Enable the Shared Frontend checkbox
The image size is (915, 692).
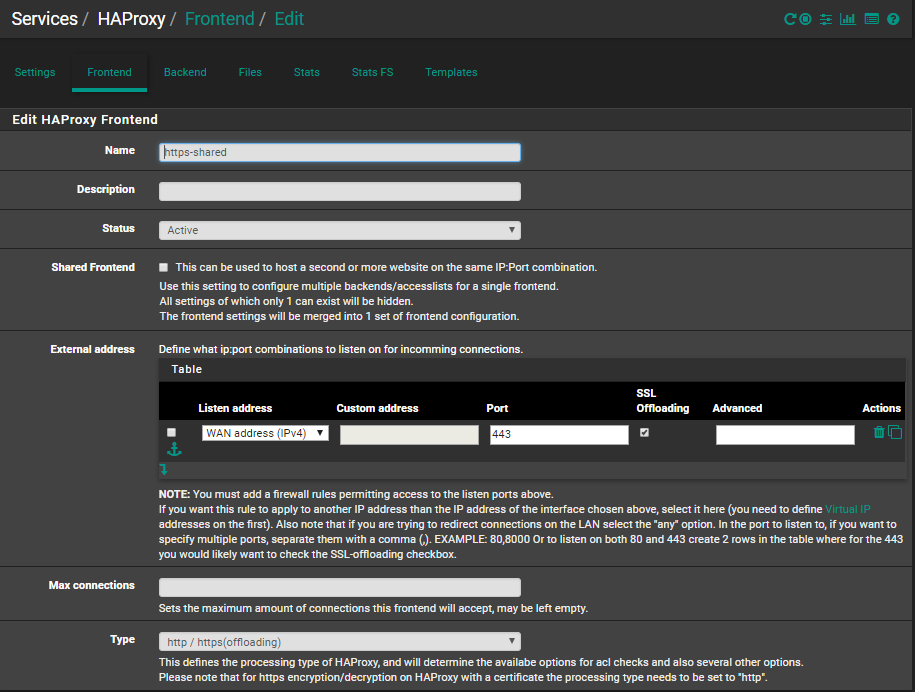pyautogui.click(x=164, y=268)
